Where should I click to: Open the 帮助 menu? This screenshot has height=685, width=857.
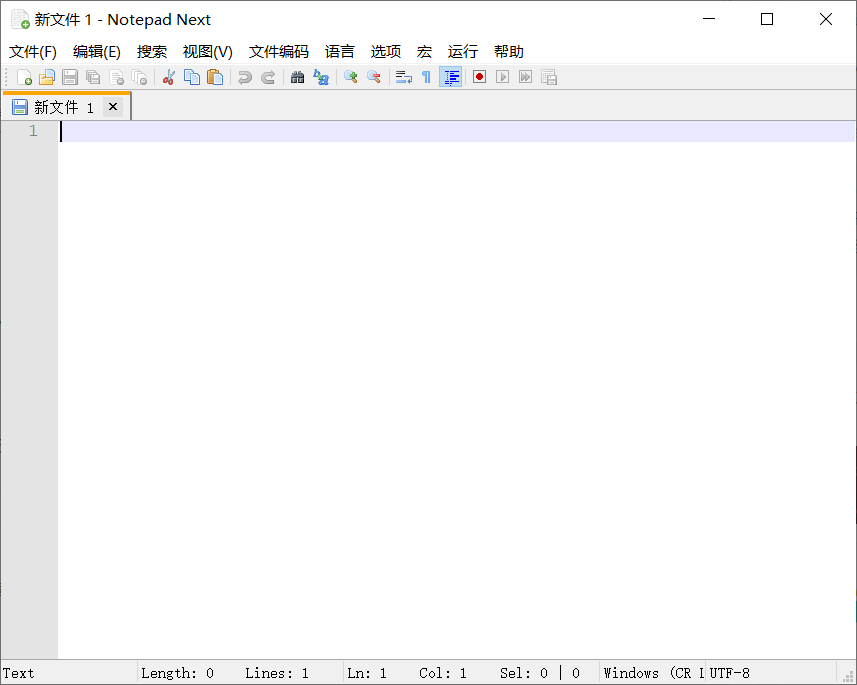tap(509, 52)
